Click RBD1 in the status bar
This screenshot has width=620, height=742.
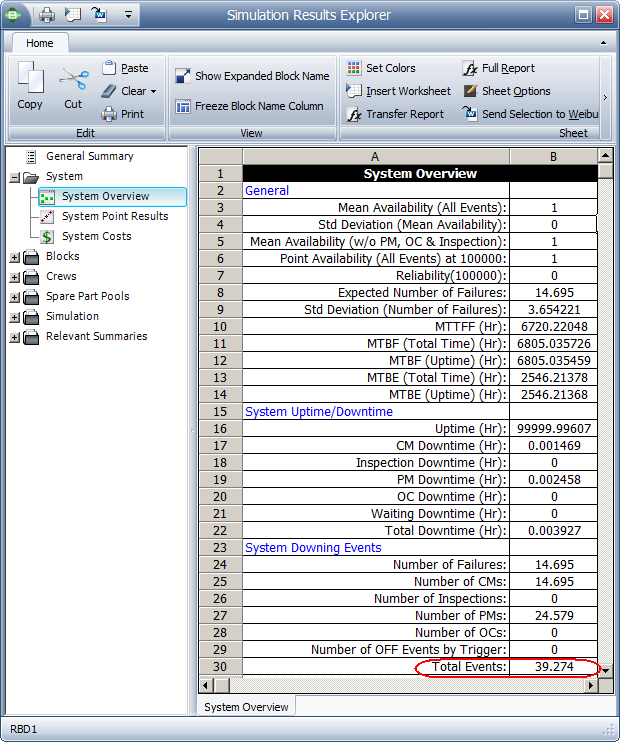pyautogui.click(x=23, y=729)
